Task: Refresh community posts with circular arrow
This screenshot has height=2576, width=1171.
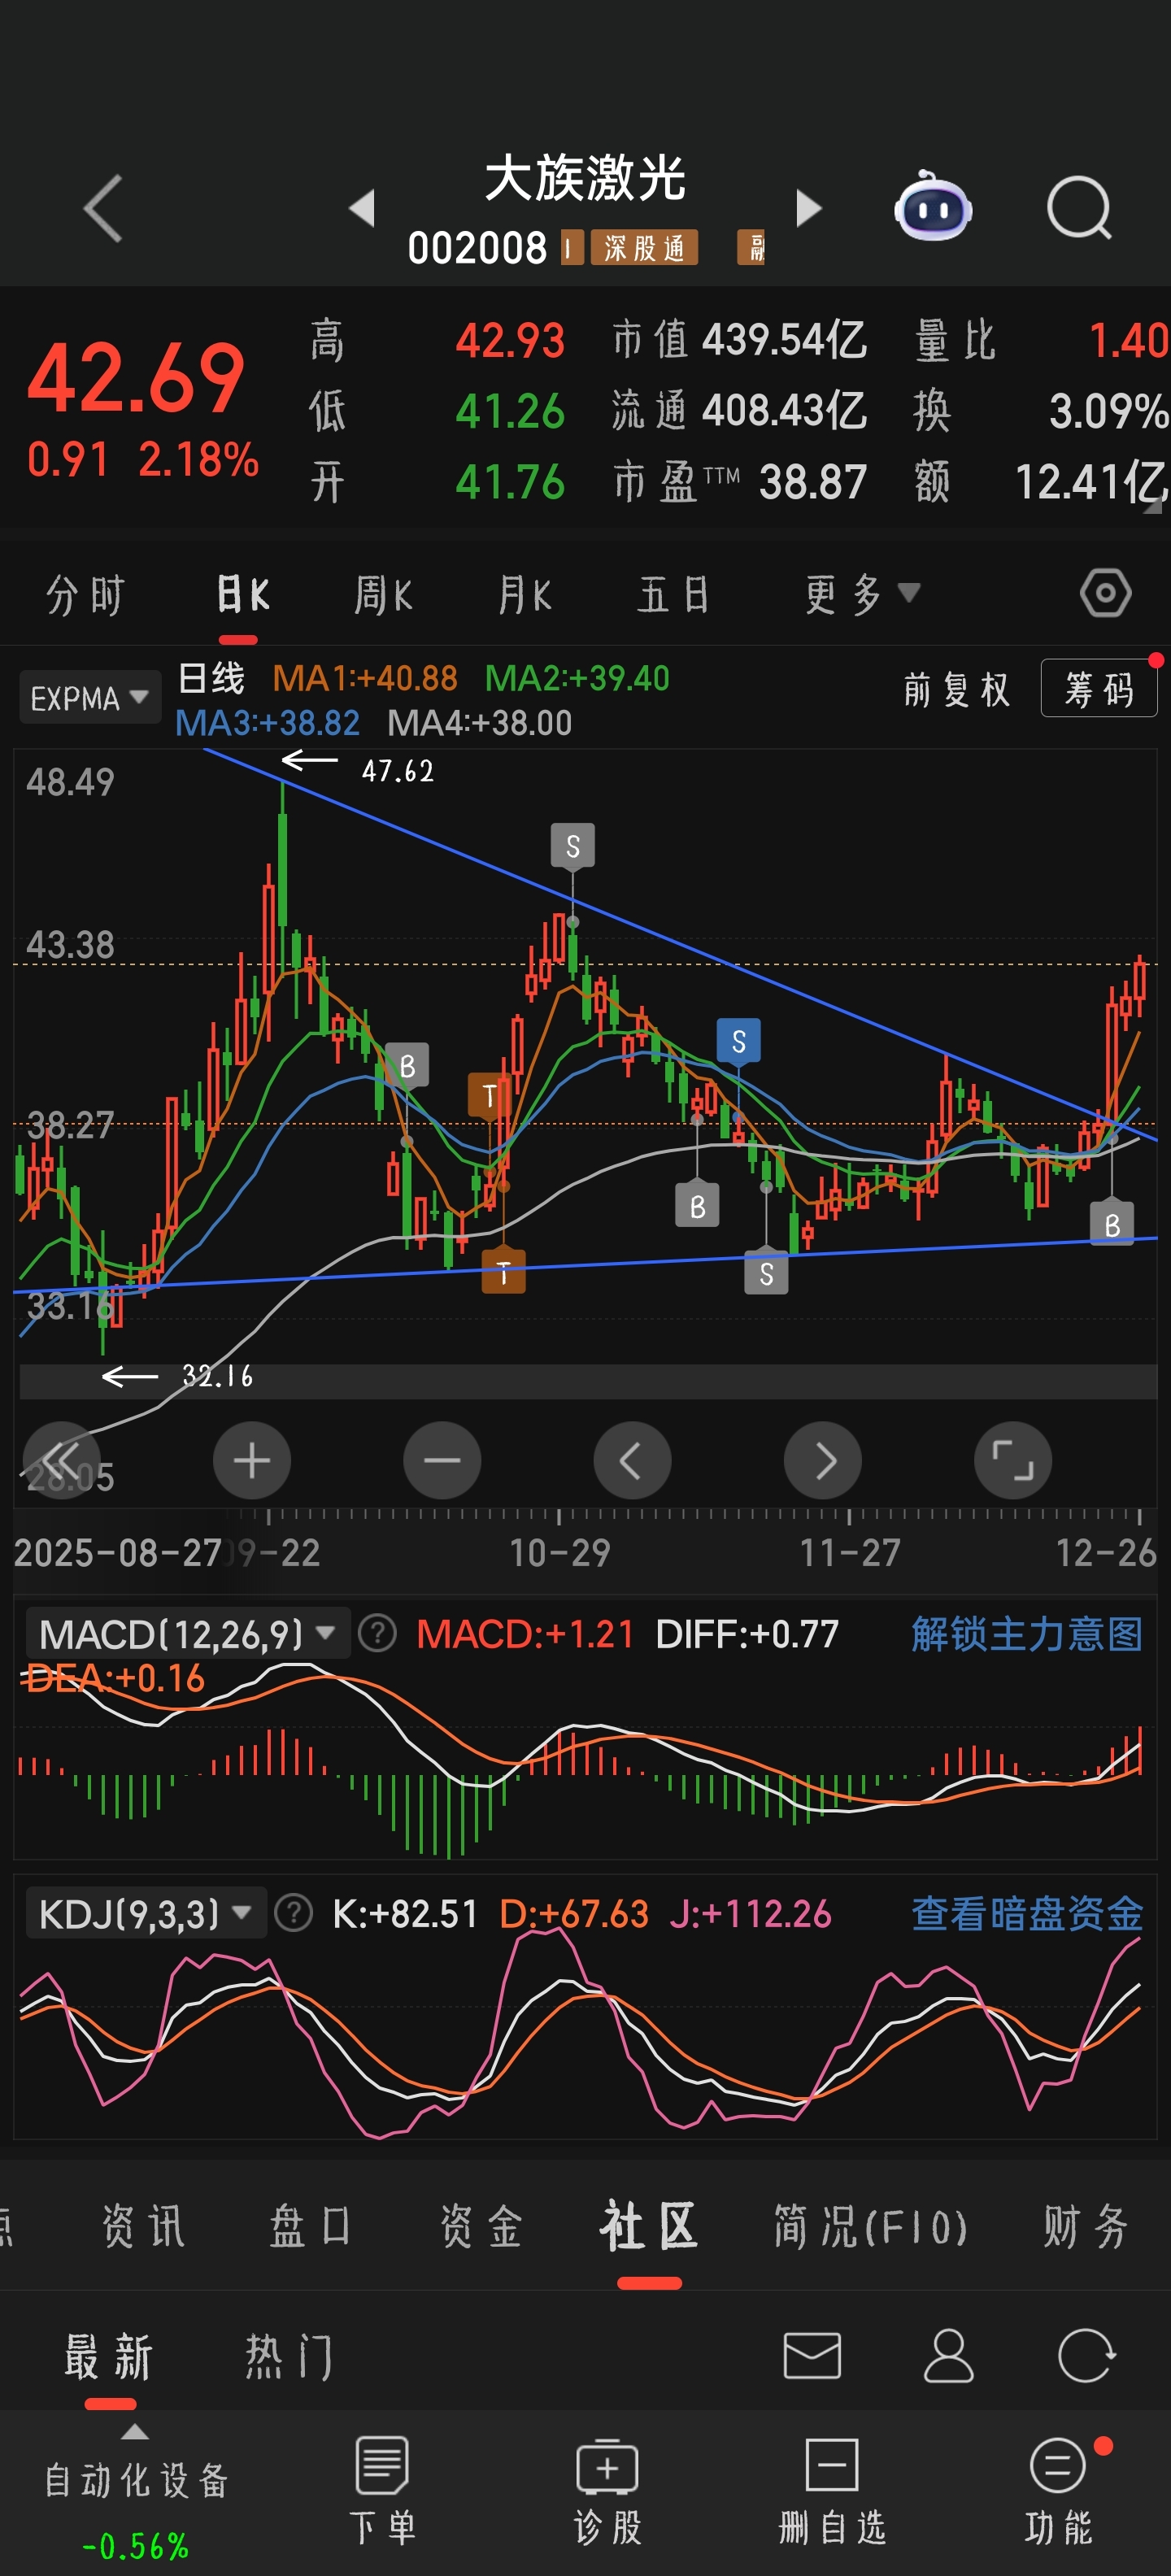Action: tap(1086, 2355)
